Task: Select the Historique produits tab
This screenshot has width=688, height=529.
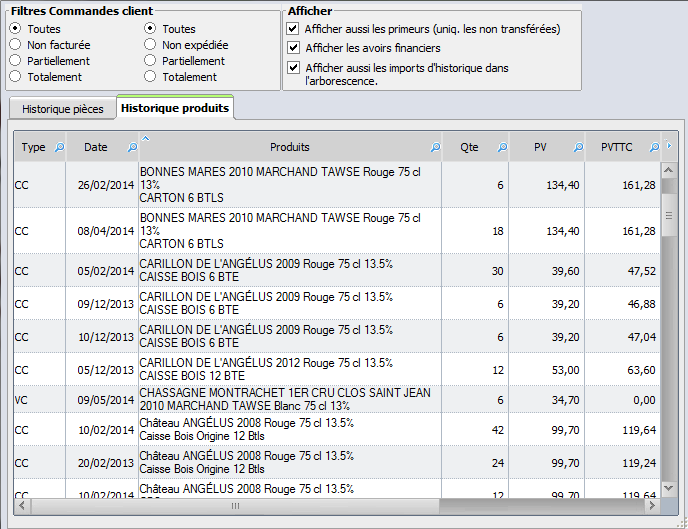Action: [x=175, y=107]
